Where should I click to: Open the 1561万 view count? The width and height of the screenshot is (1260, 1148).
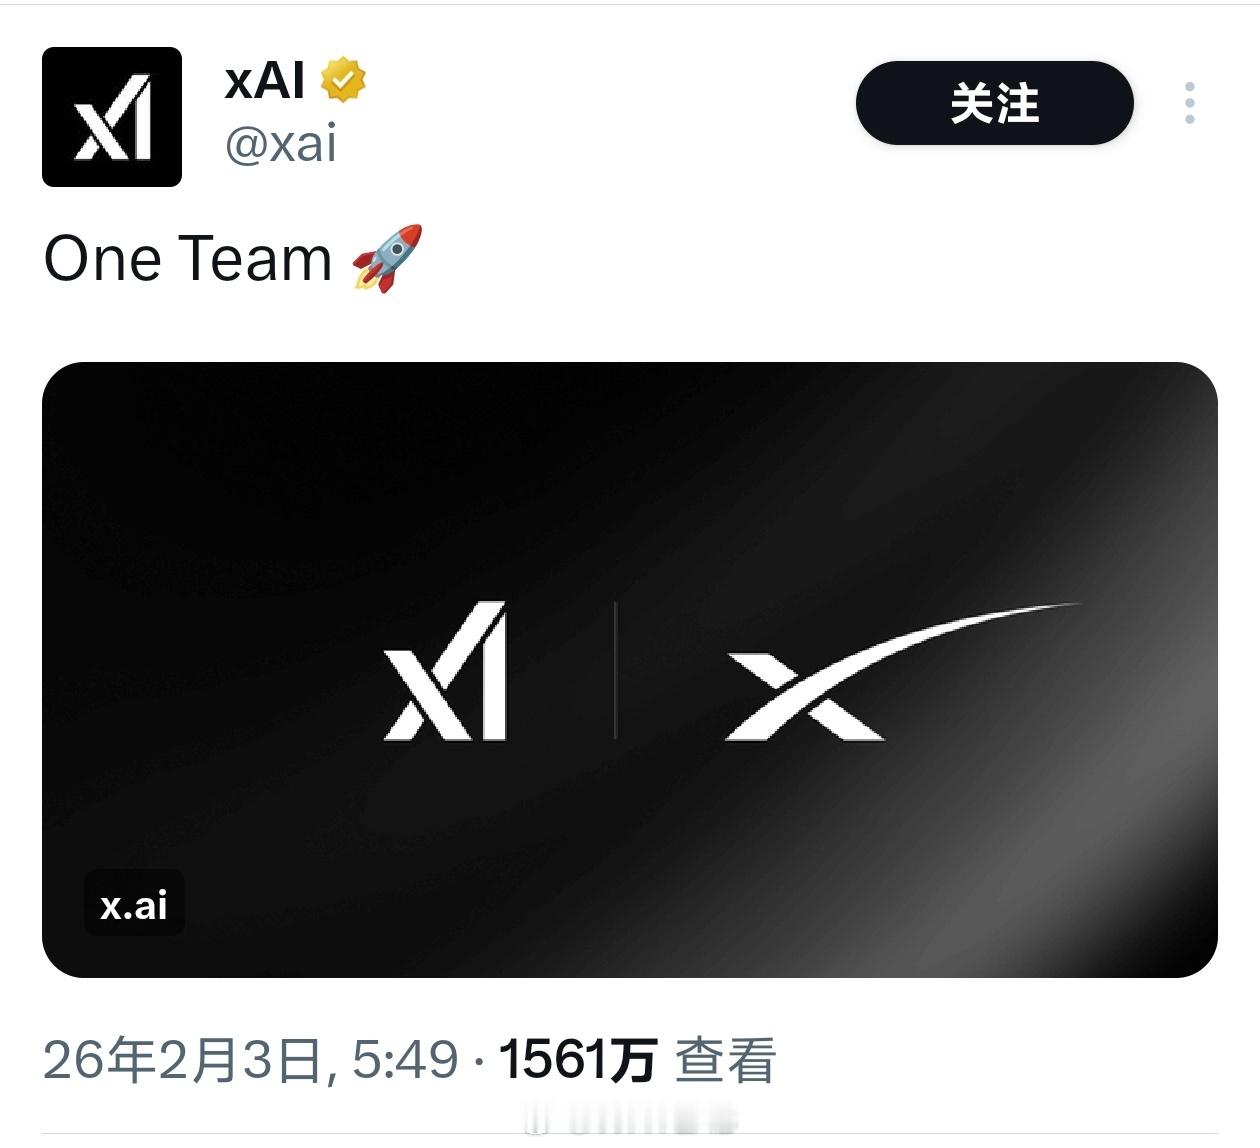coord(577,1059)
